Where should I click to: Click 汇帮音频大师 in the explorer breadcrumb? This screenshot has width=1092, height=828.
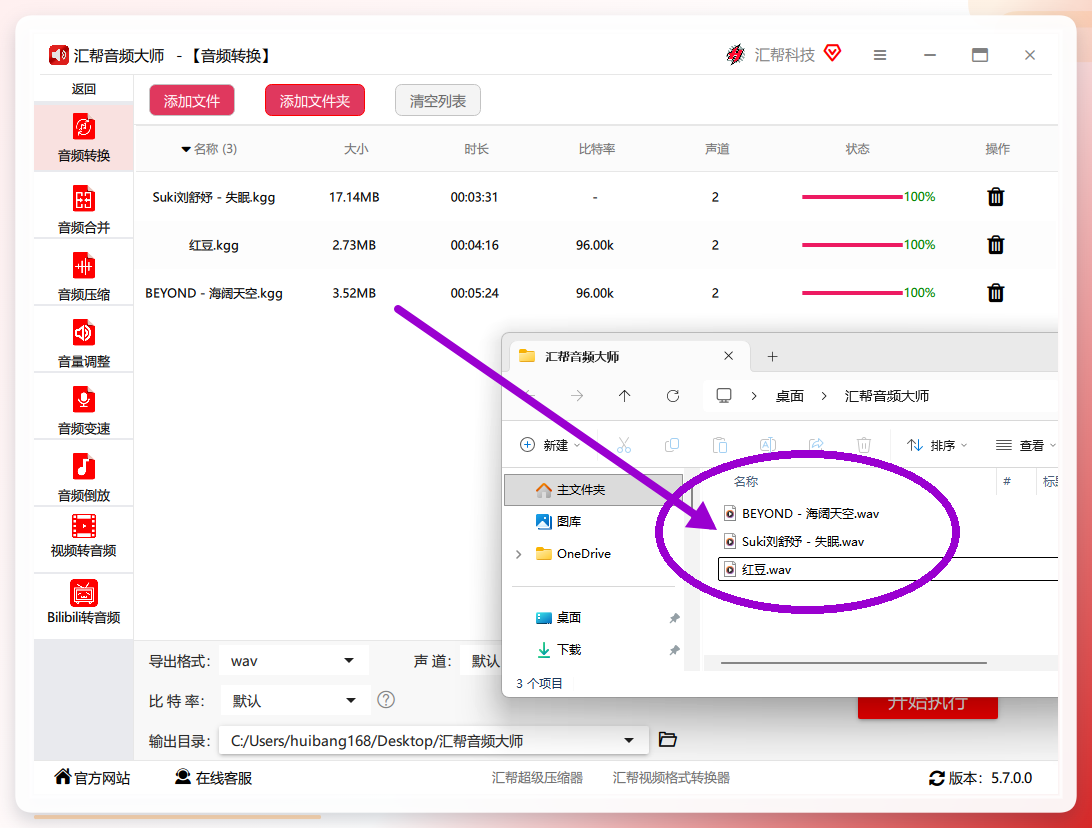click(887, 396)
